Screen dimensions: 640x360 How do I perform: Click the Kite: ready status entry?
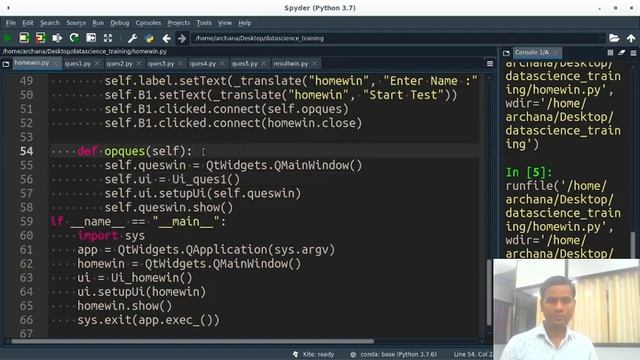point(313,354)
